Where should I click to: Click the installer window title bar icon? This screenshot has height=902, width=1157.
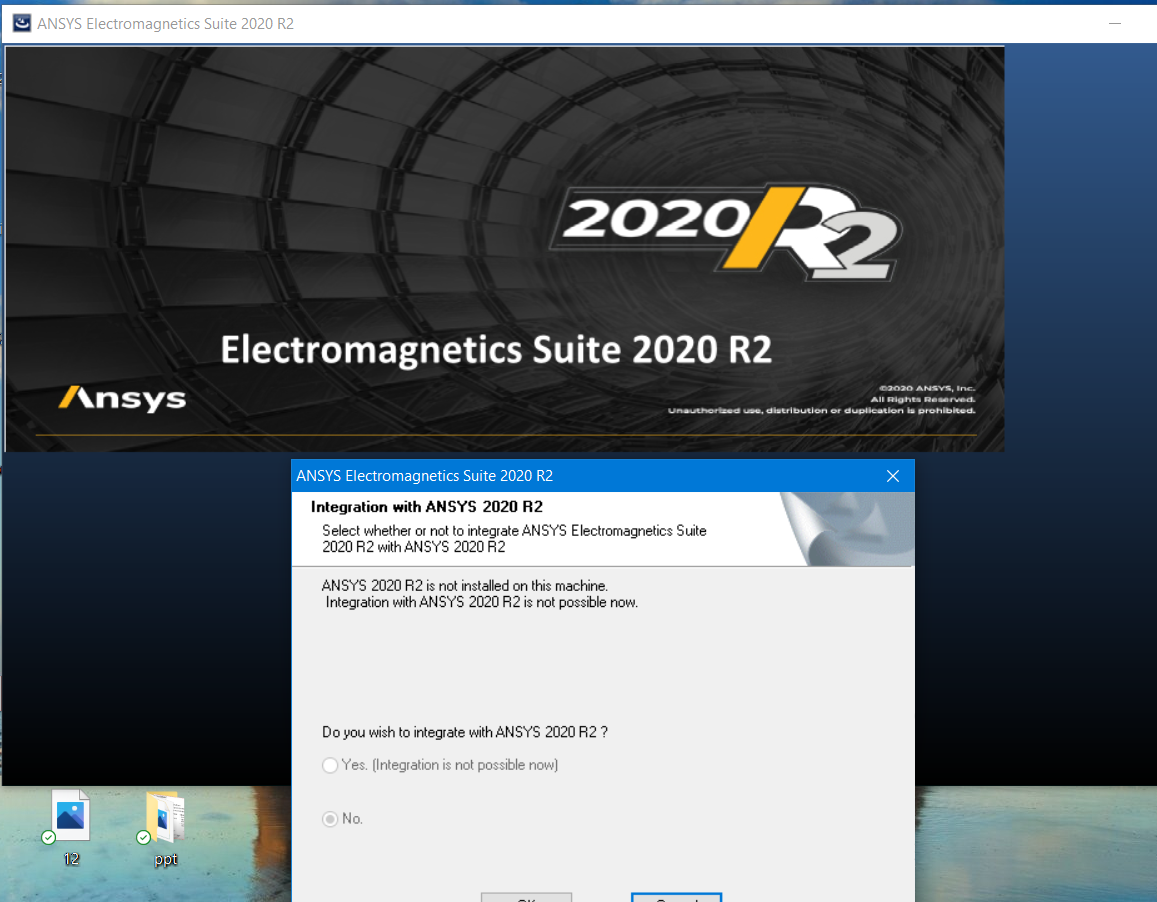pyautogui.click(x=22, y=24)
